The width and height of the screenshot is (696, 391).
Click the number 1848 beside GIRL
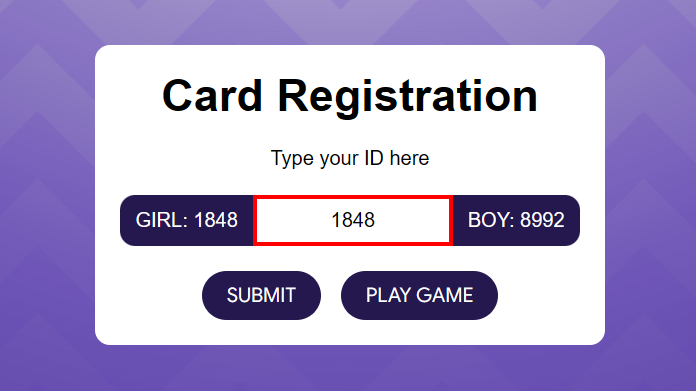coord(216,220)
